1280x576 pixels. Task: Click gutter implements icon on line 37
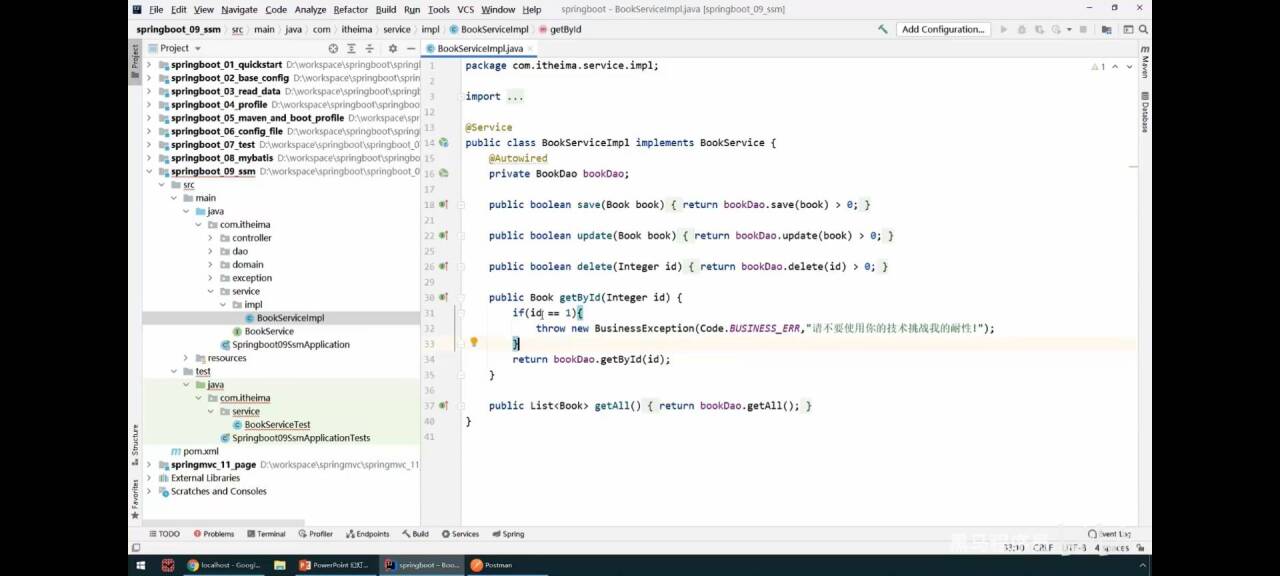pos(443,405)
